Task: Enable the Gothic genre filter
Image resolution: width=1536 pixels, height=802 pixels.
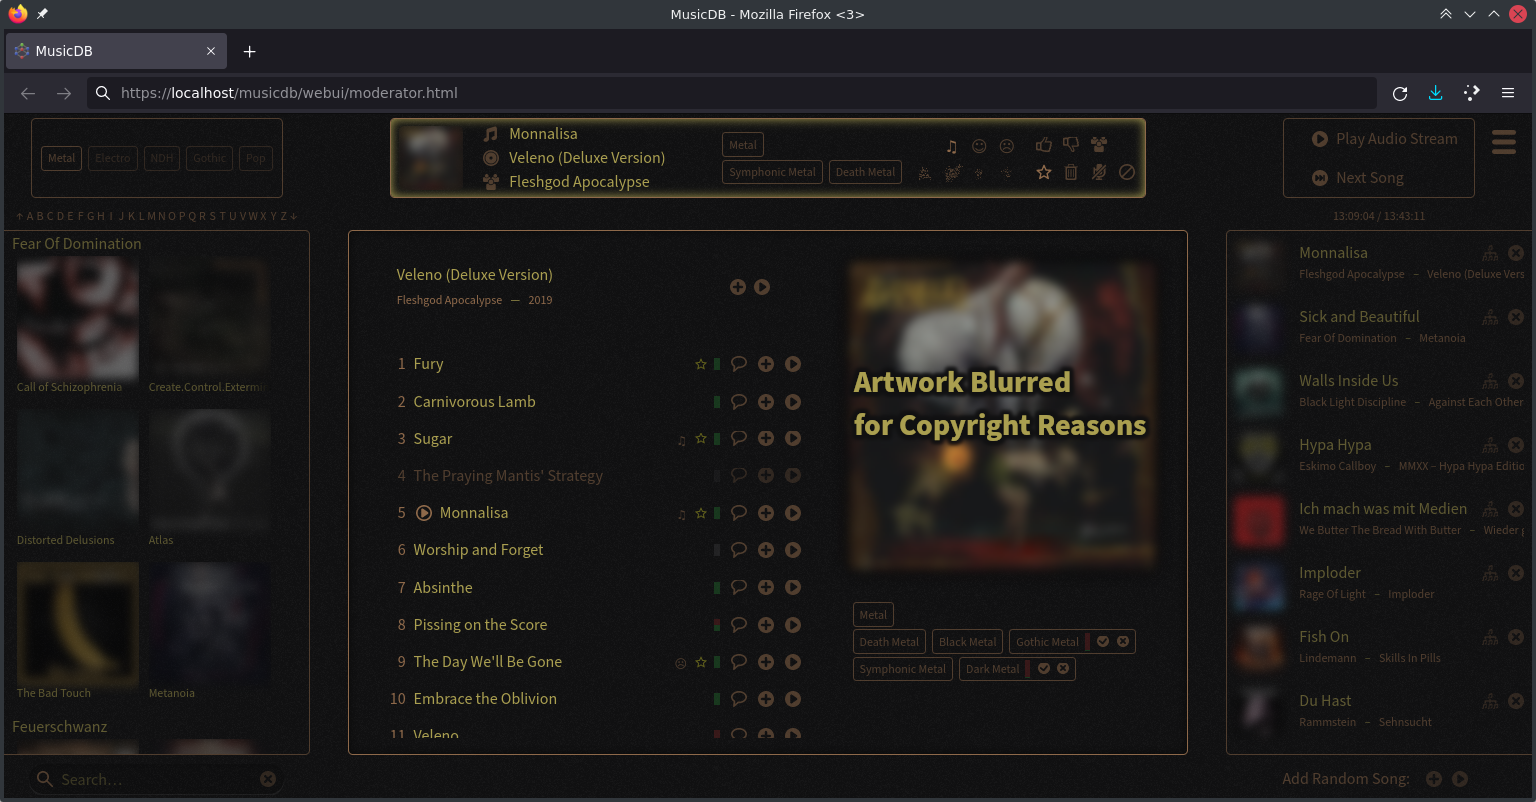Action: pyautogui.click(x=209, y=158)
